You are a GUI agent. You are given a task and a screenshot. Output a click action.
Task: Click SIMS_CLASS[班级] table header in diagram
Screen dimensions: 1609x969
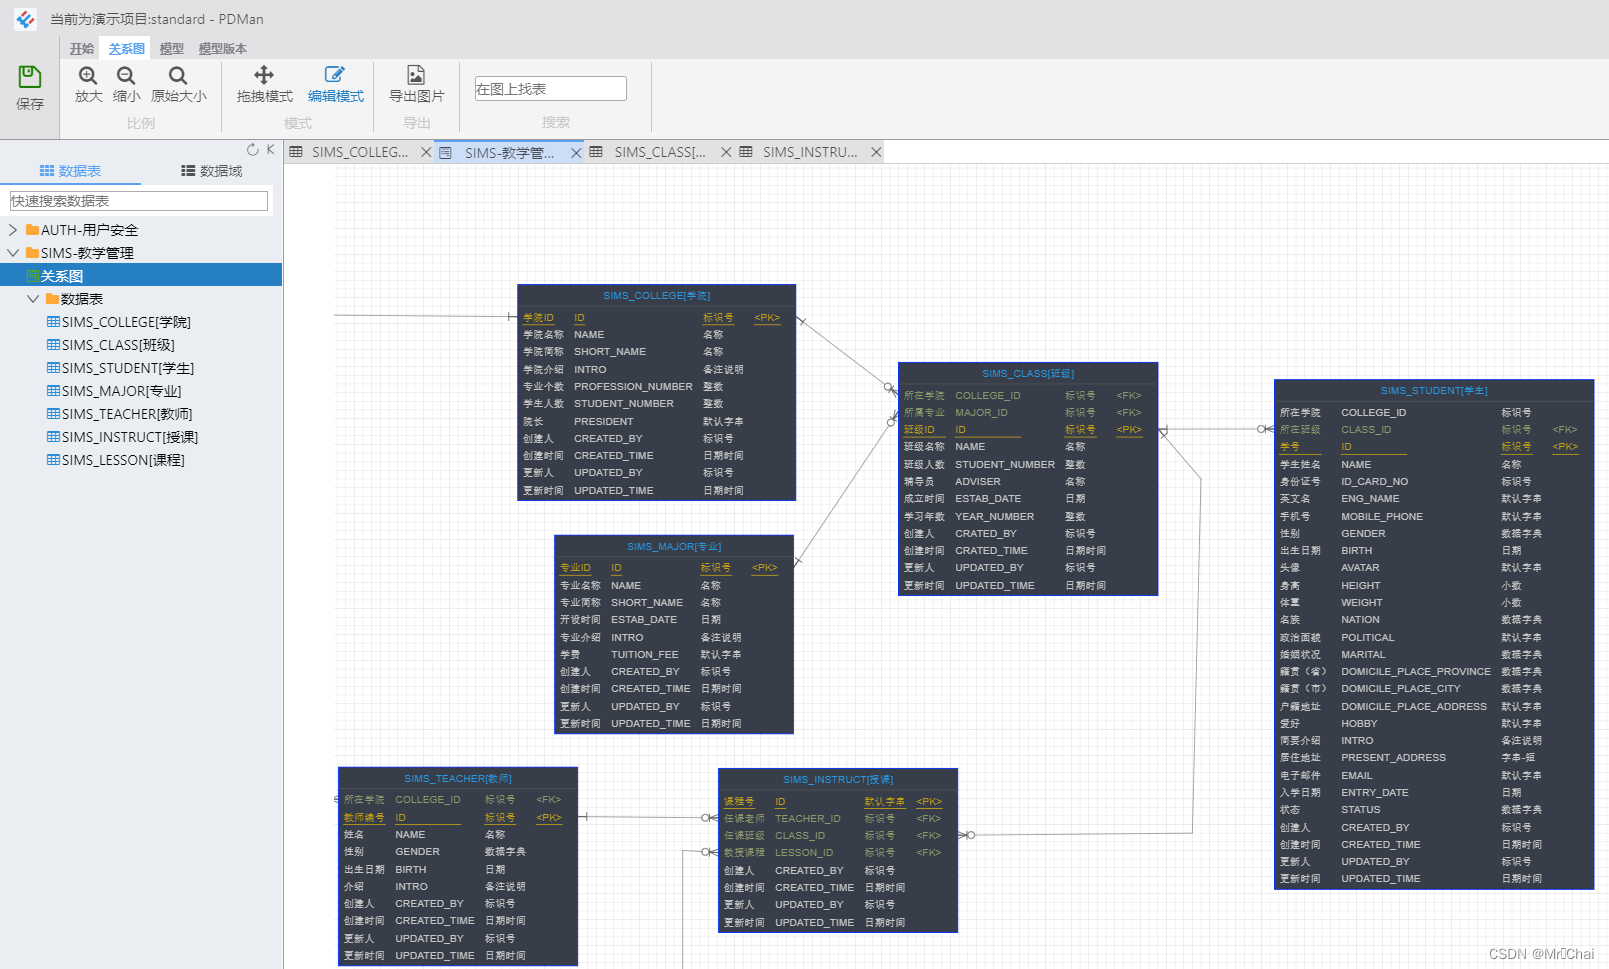point(1028,374)
